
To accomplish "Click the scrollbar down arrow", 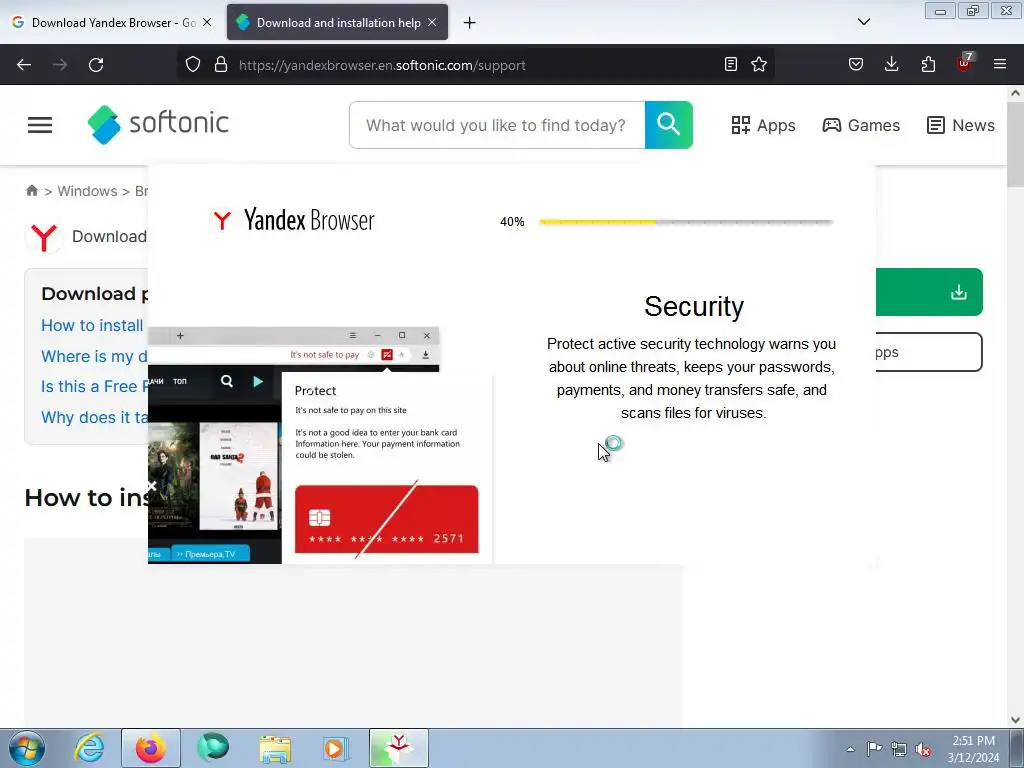I will [1015, 720].
